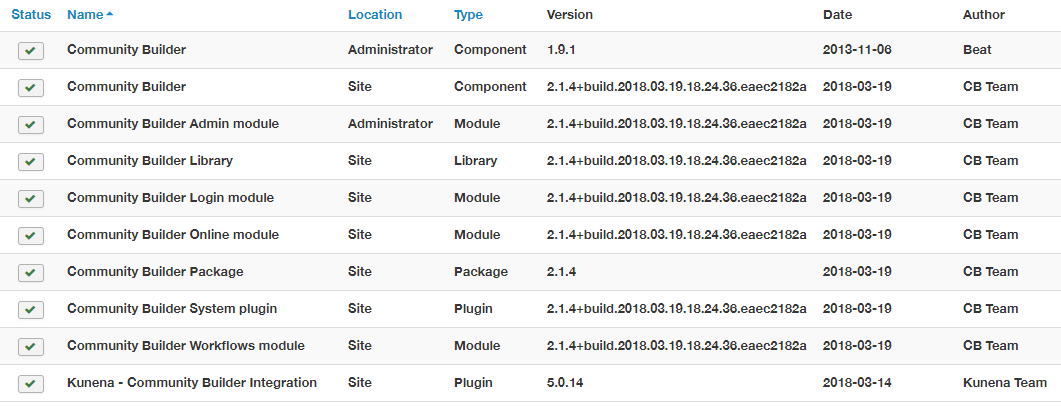Click the Package type cell
Image resolution: width=1061 pixels, height=412 pixels.
(x=481, y=272)
